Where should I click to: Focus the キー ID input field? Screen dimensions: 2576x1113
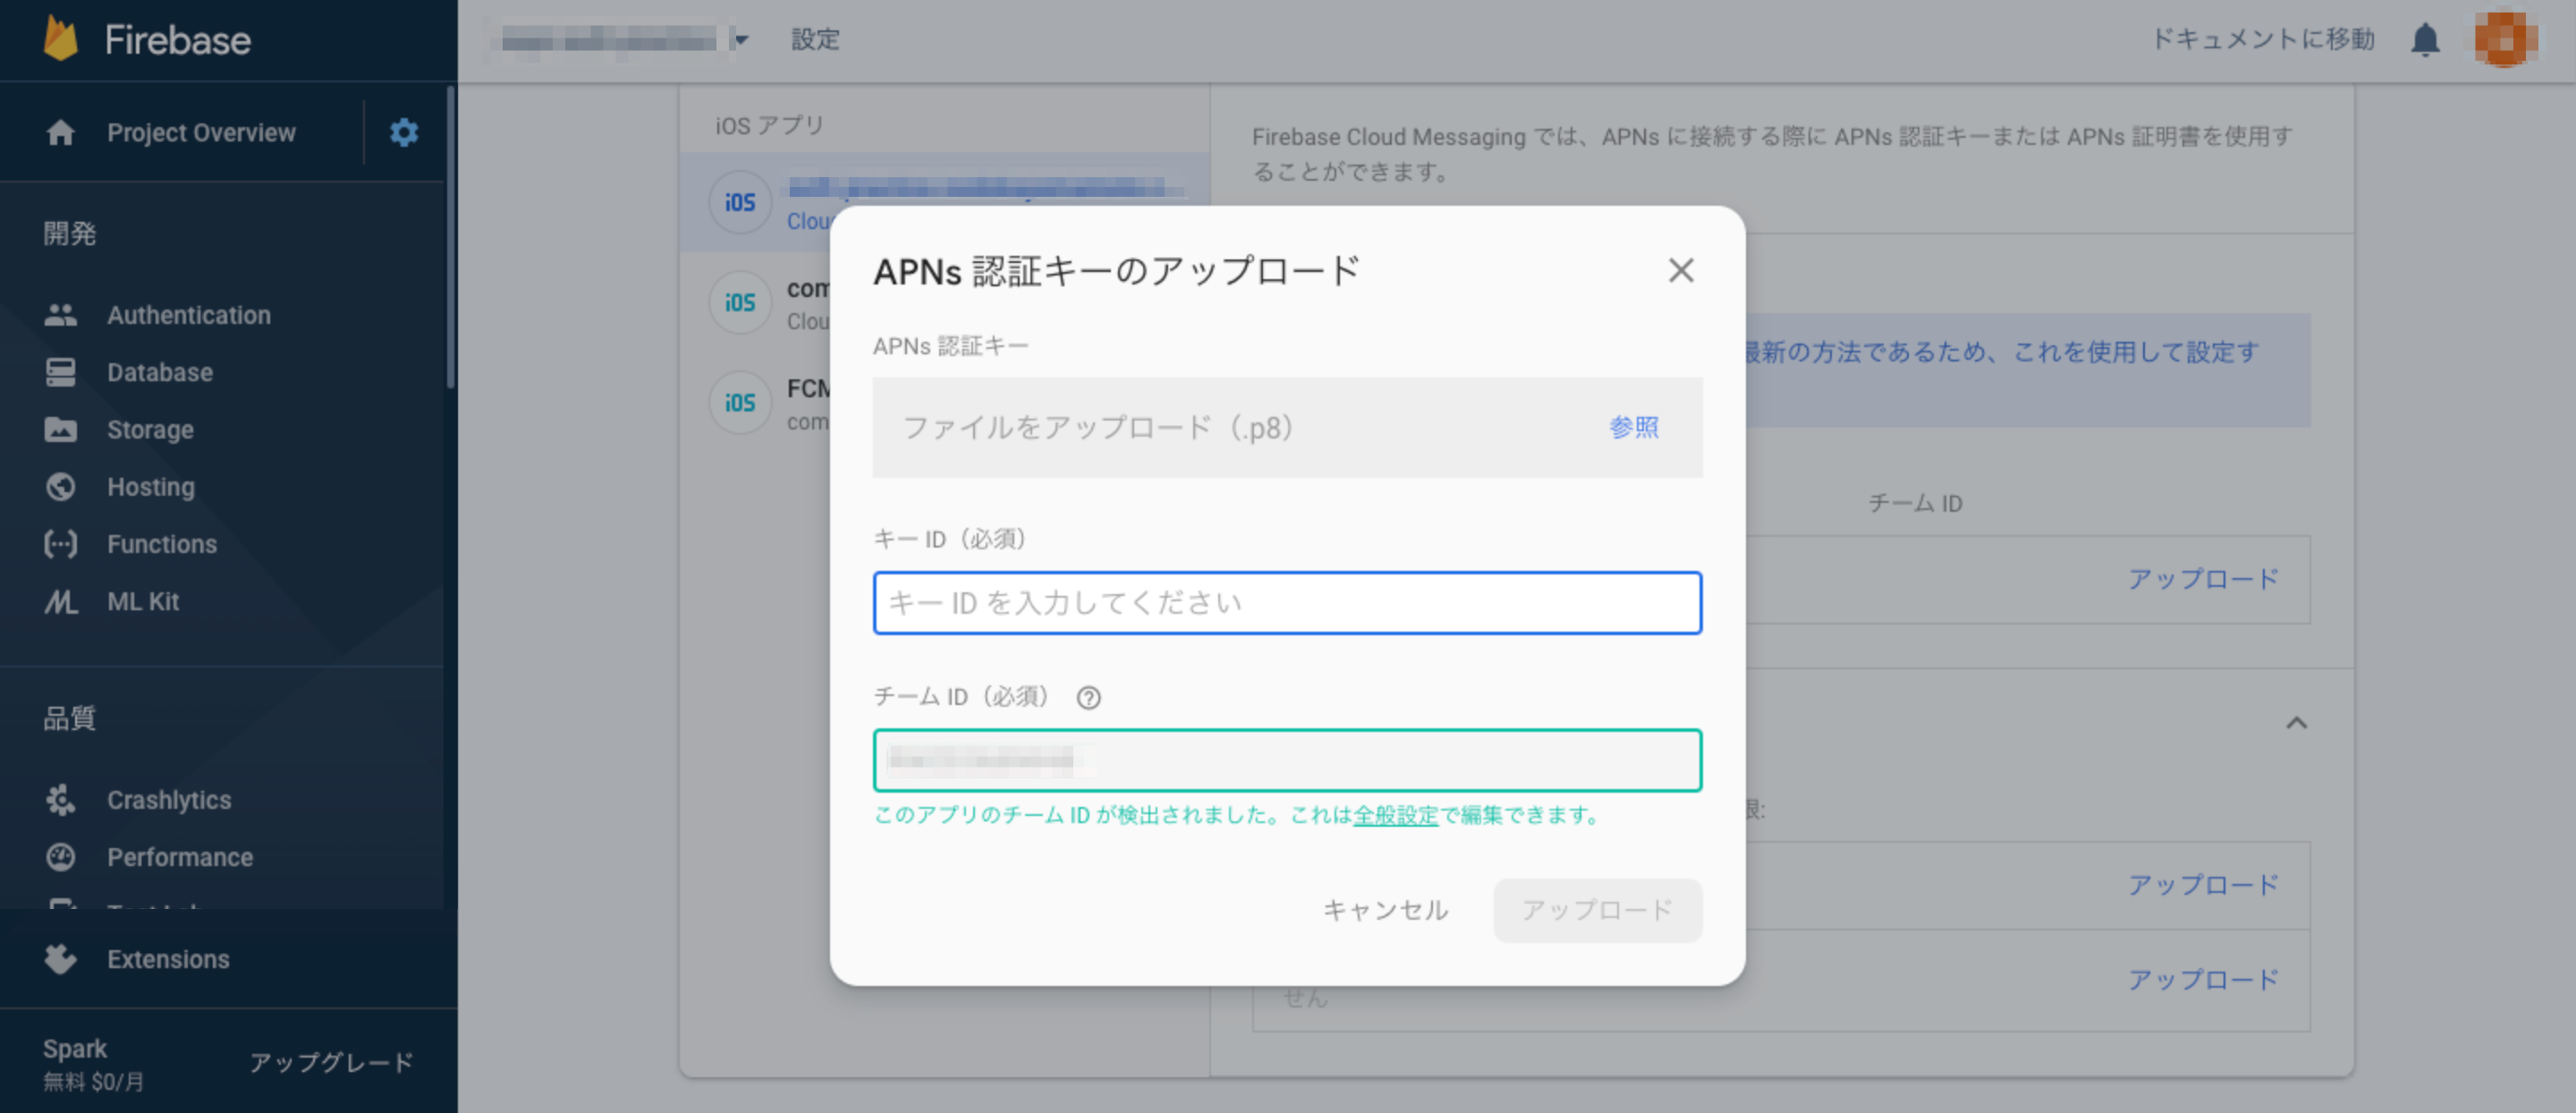coord(1287,603)
